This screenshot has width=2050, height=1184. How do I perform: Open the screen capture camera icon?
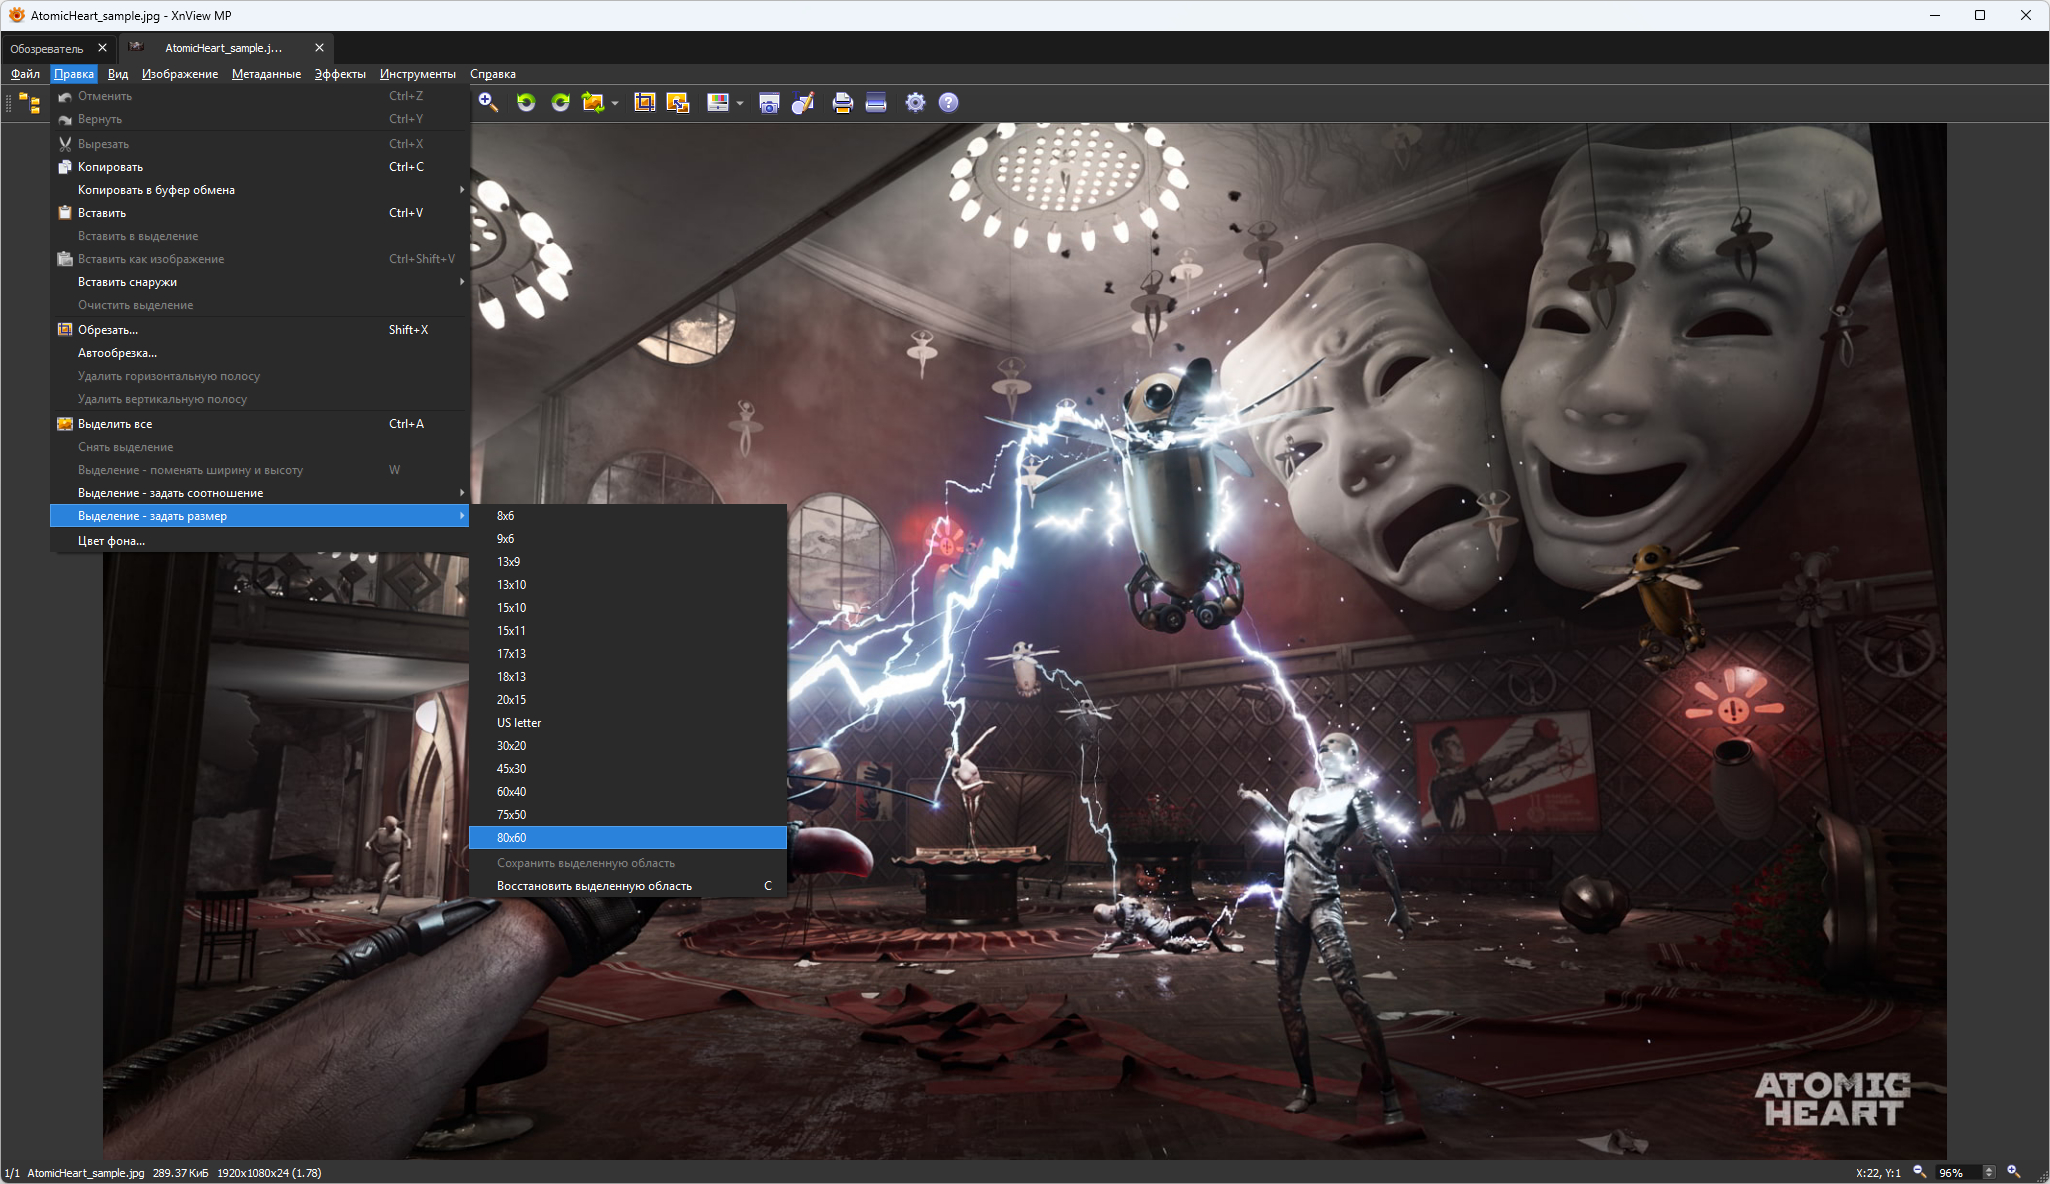[x=769, y=102]
